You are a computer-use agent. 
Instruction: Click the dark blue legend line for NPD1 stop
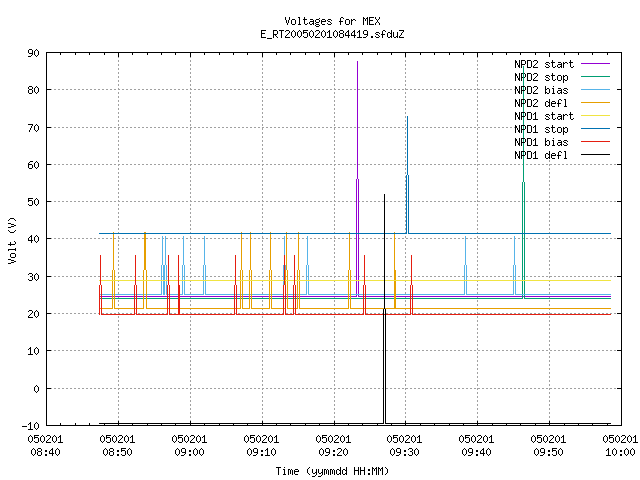click(x=596, y=129)
